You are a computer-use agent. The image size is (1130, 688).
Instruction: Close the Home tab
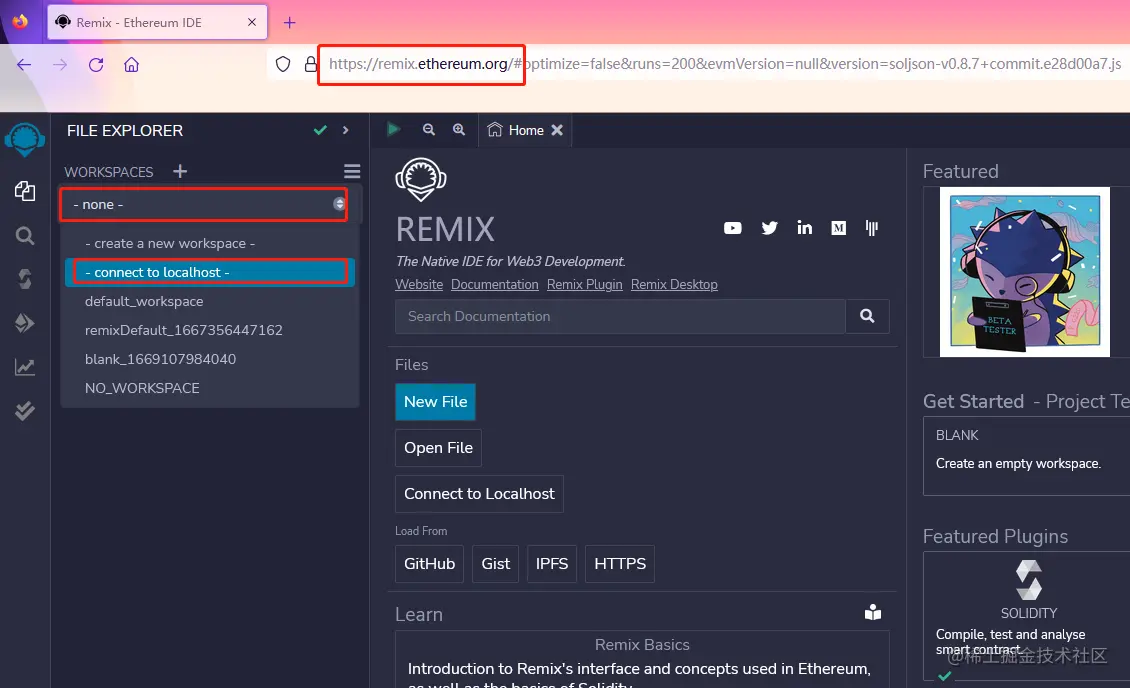coord(557,130)
